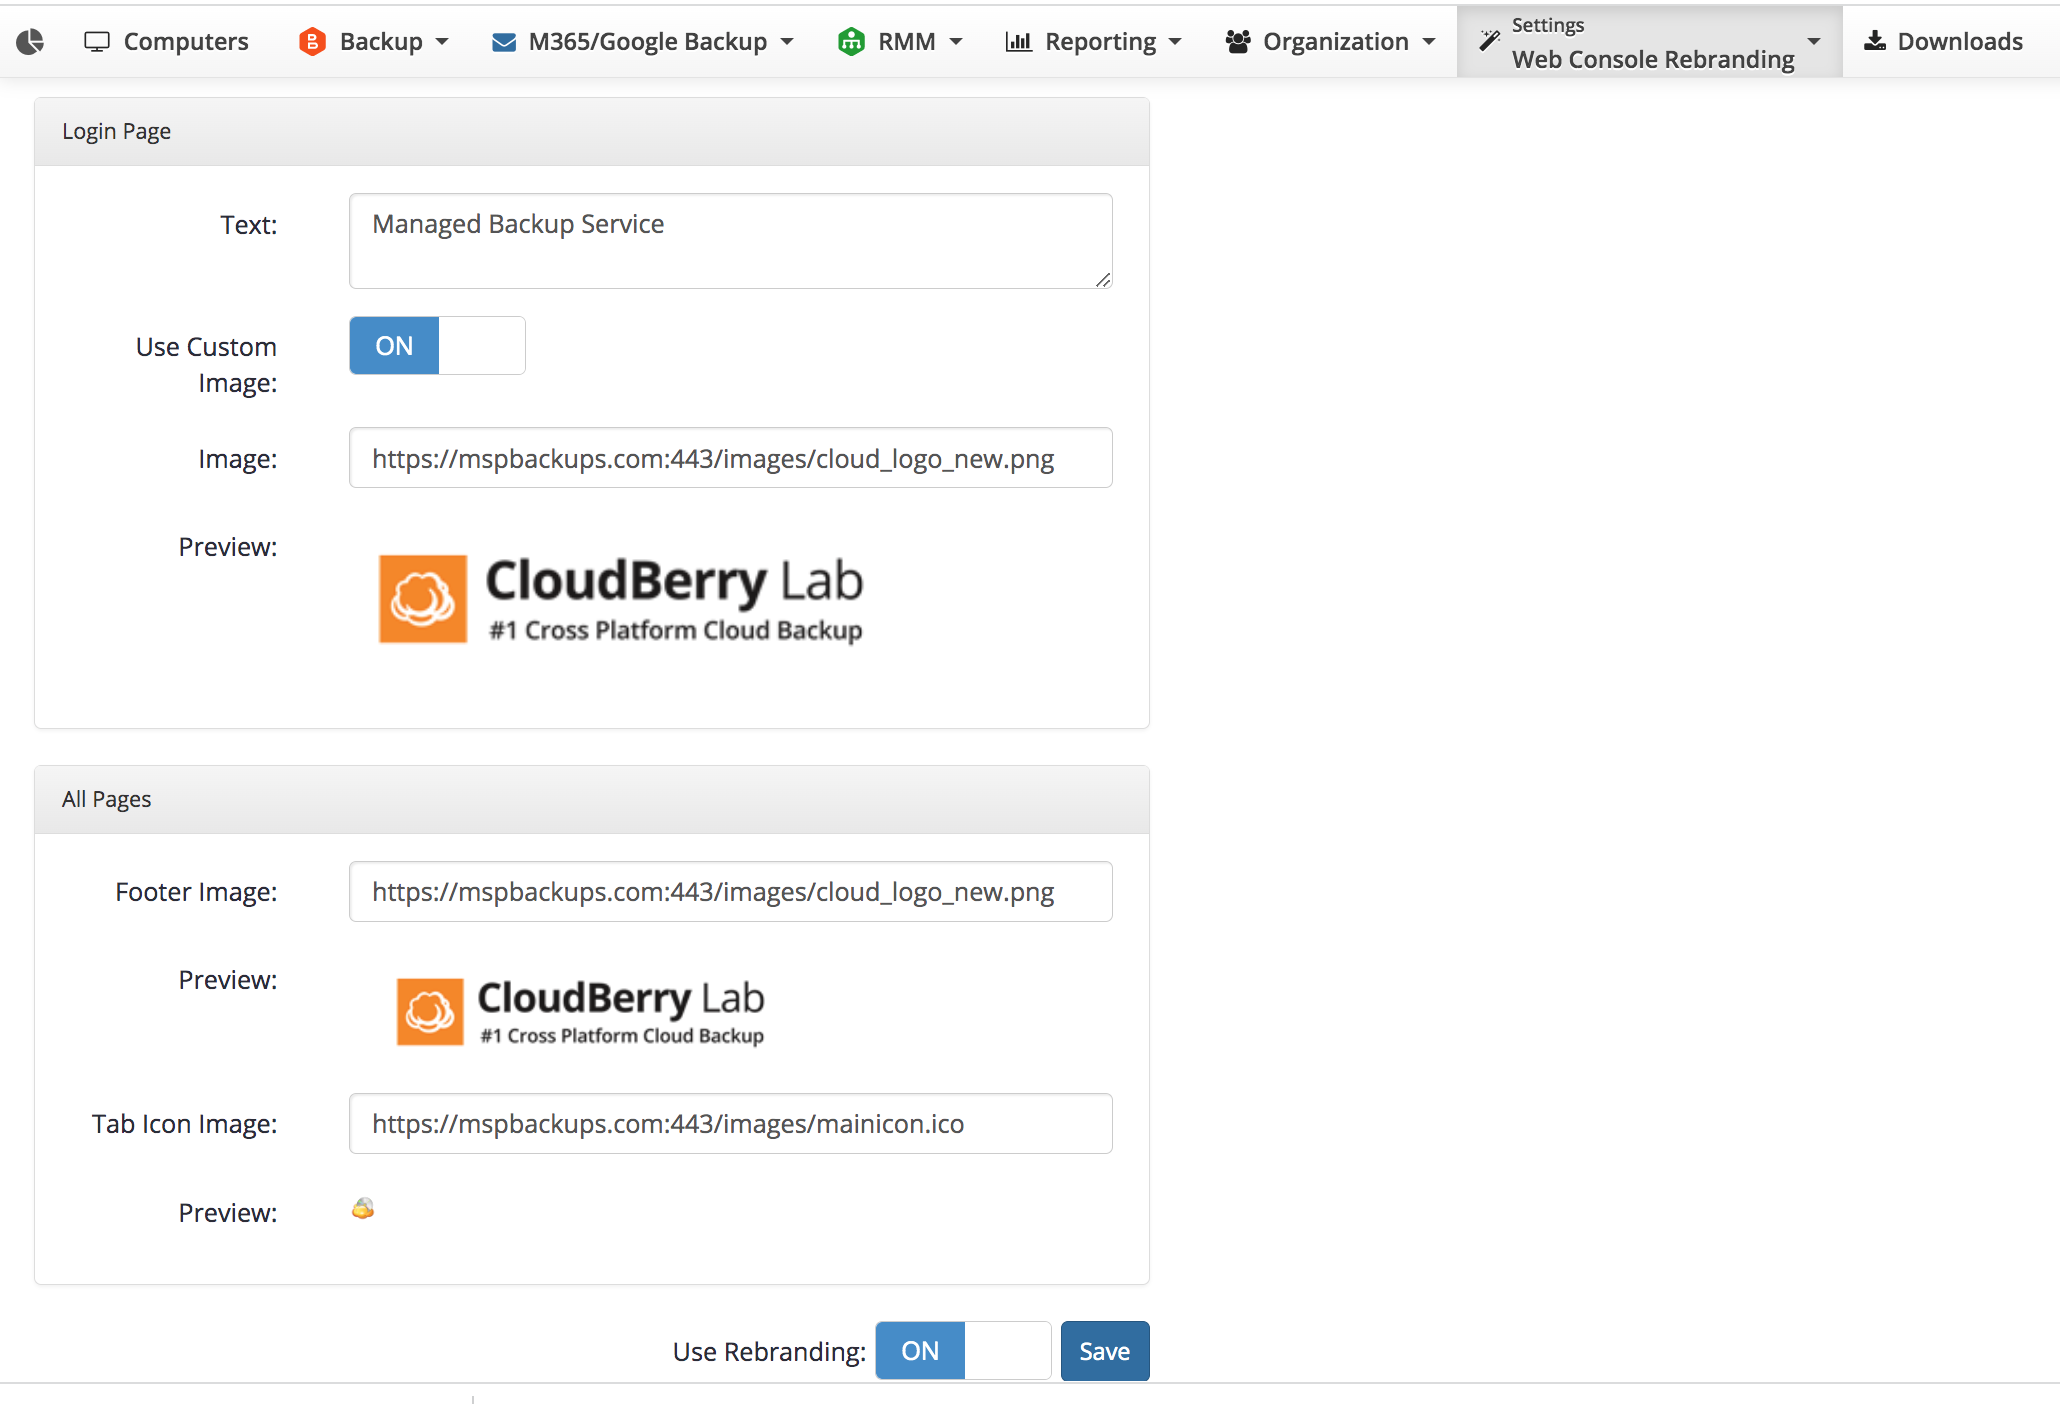Expand the M365/Google Backup dropdown arrow
Viewport: 2060px width, 1404px height.
(787, 42)
